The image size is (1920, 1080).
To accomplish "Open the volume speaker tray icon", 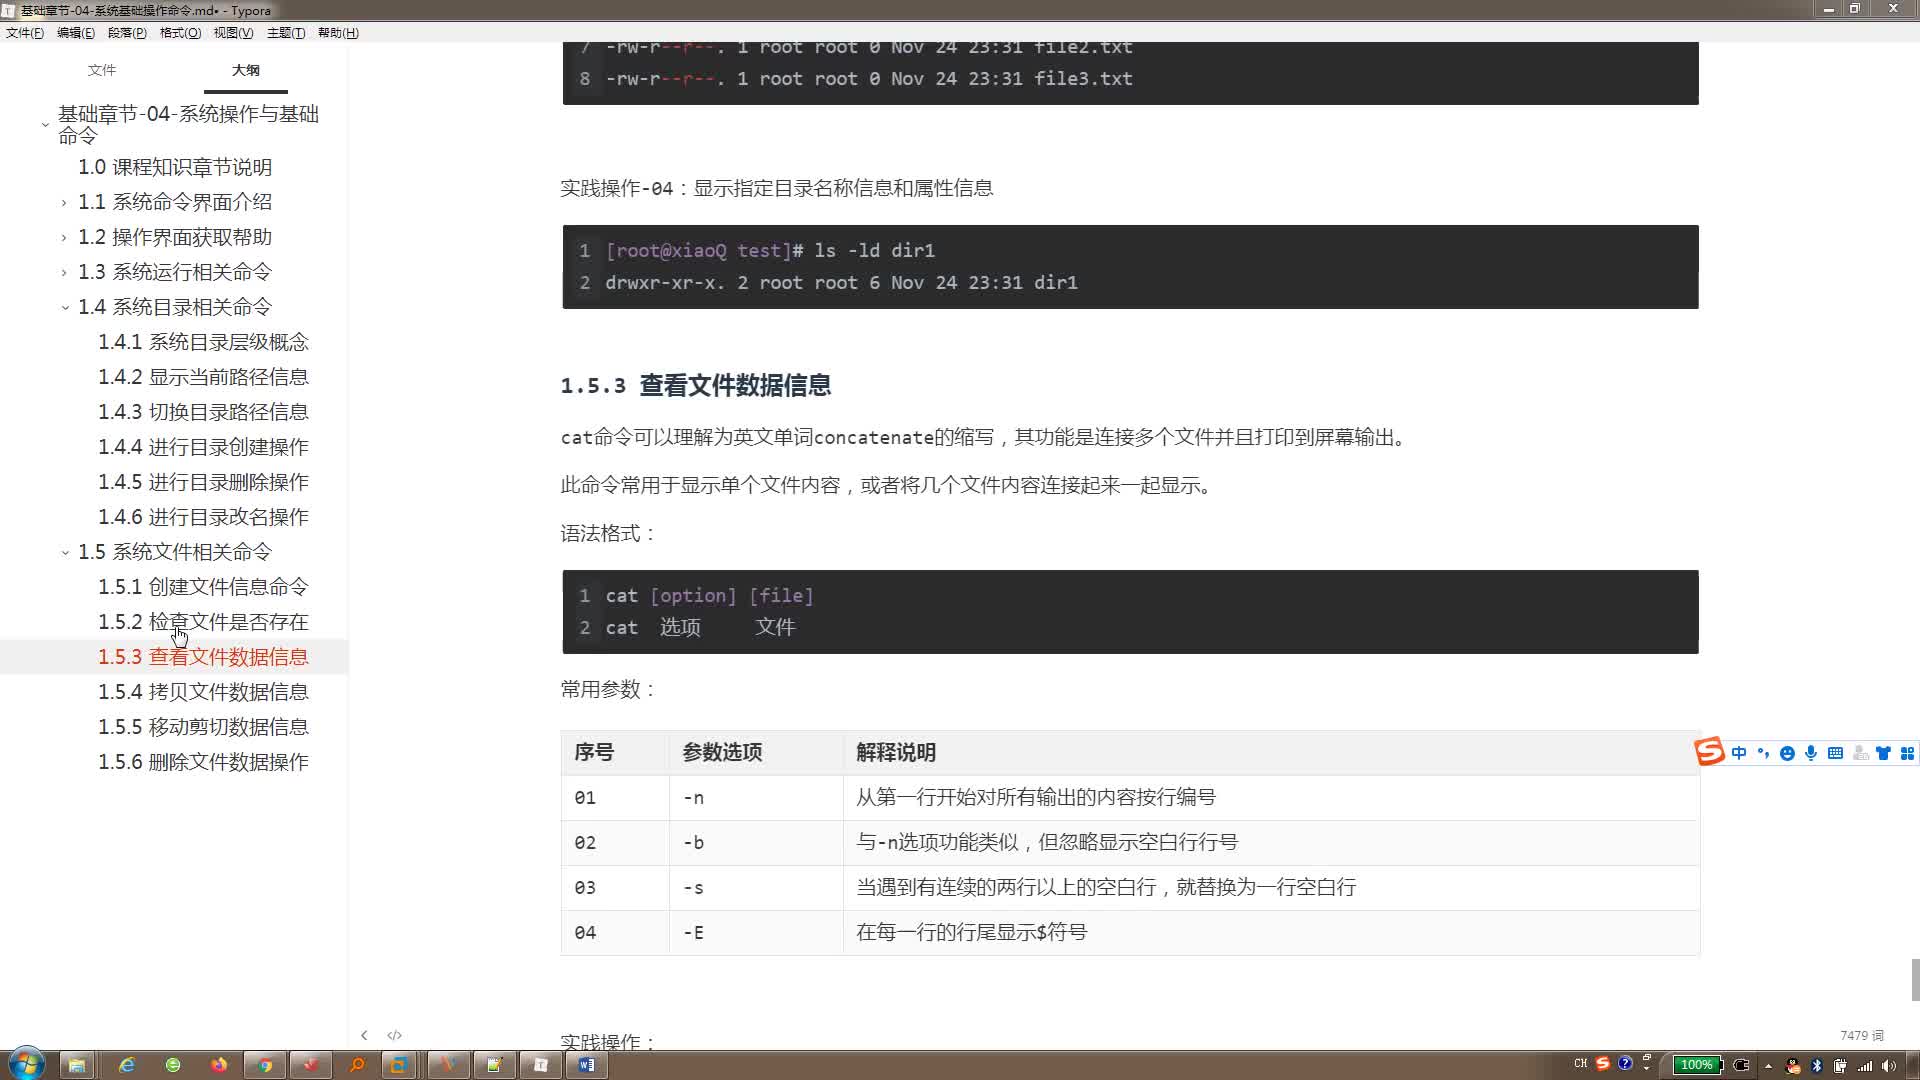I will pos(1888,1065).
